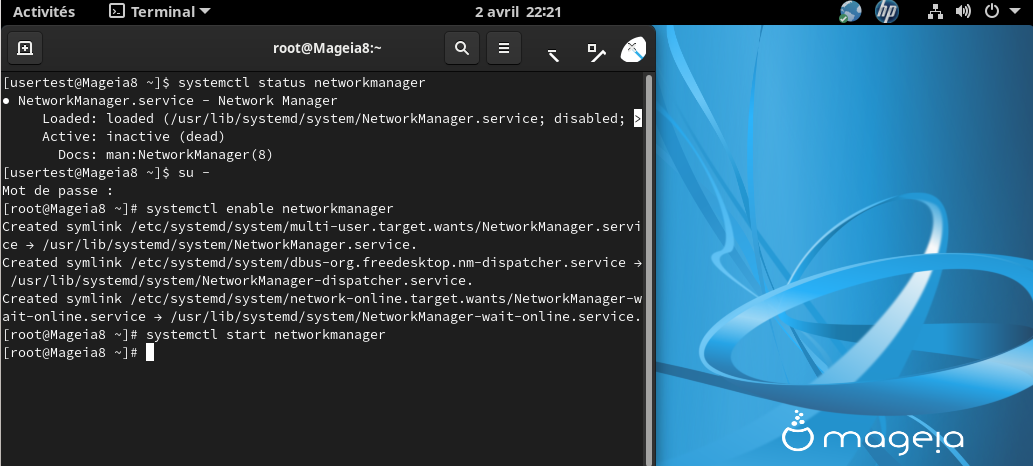Click the volume speaker icon
The width and height of the screenshot is (1033, 466).
coord(963,11)
